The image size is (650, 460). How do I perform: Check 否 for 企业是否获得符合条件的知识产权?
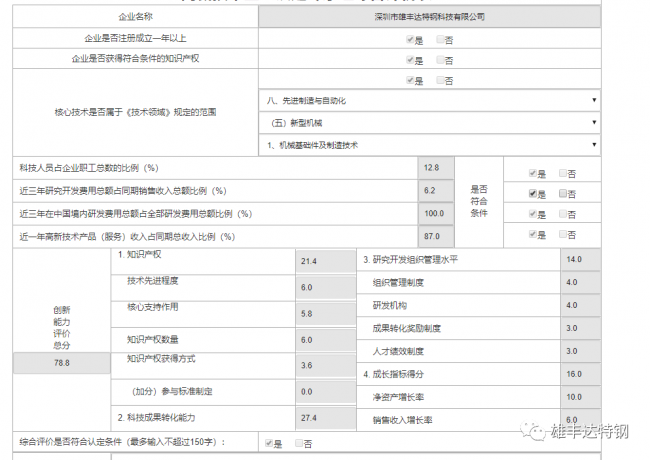point(440,60)
